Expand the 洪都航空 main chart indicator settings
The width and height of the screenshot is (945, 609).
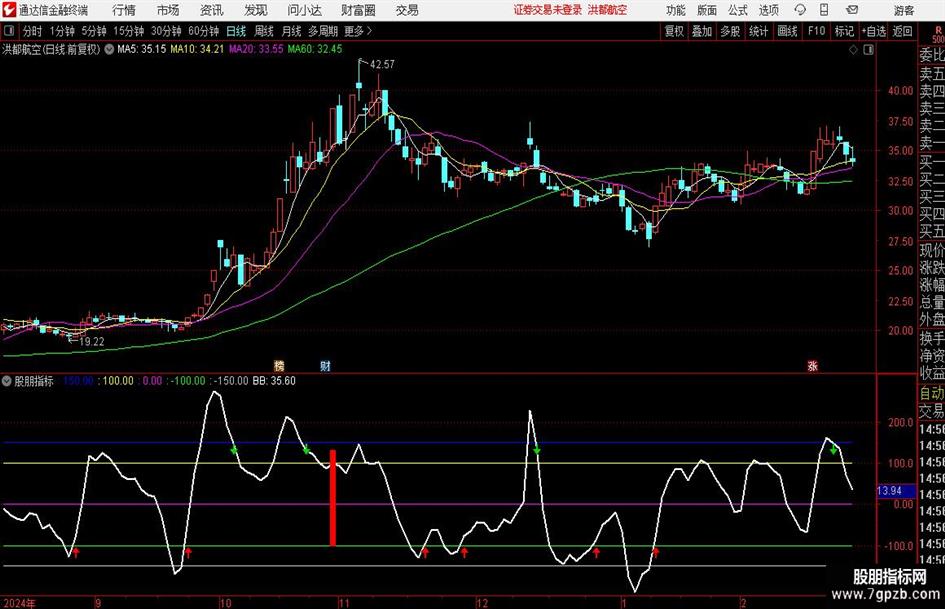coord(108,48)
